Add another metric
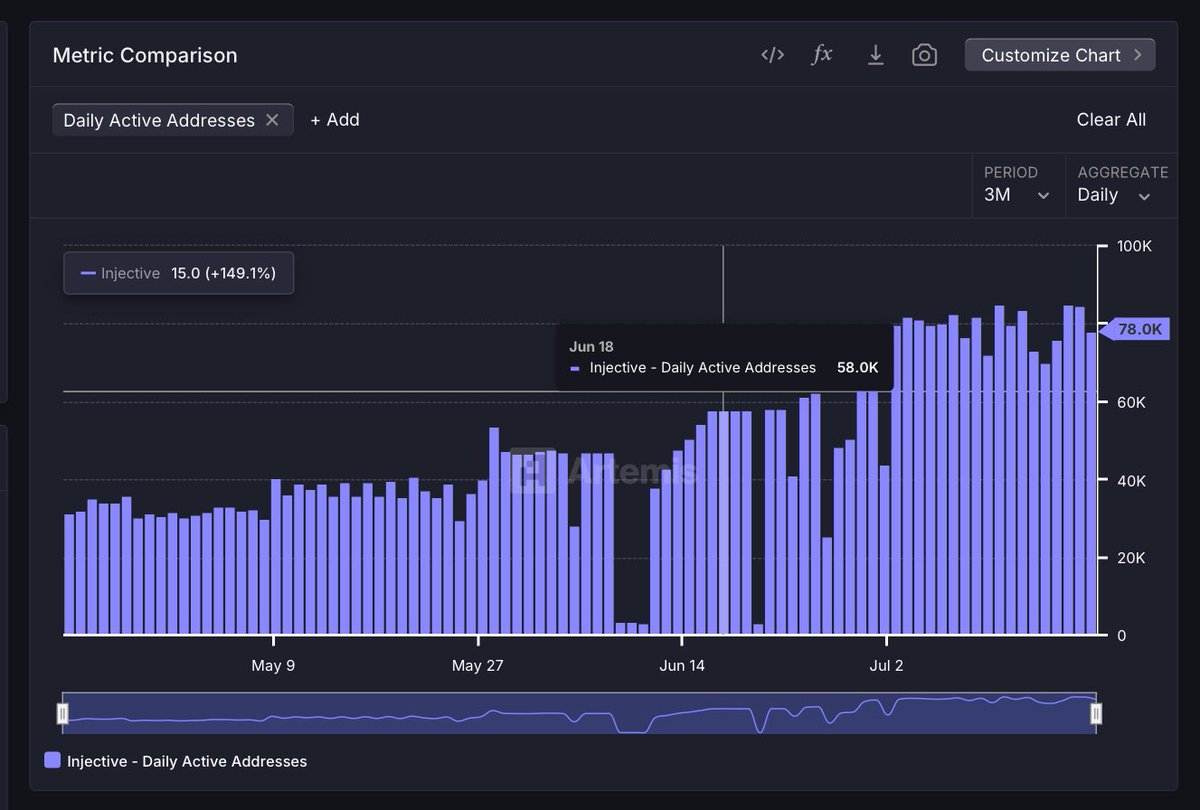This screenshot has width=1200, height=810. pyautogui.click(x=335, y=120)
